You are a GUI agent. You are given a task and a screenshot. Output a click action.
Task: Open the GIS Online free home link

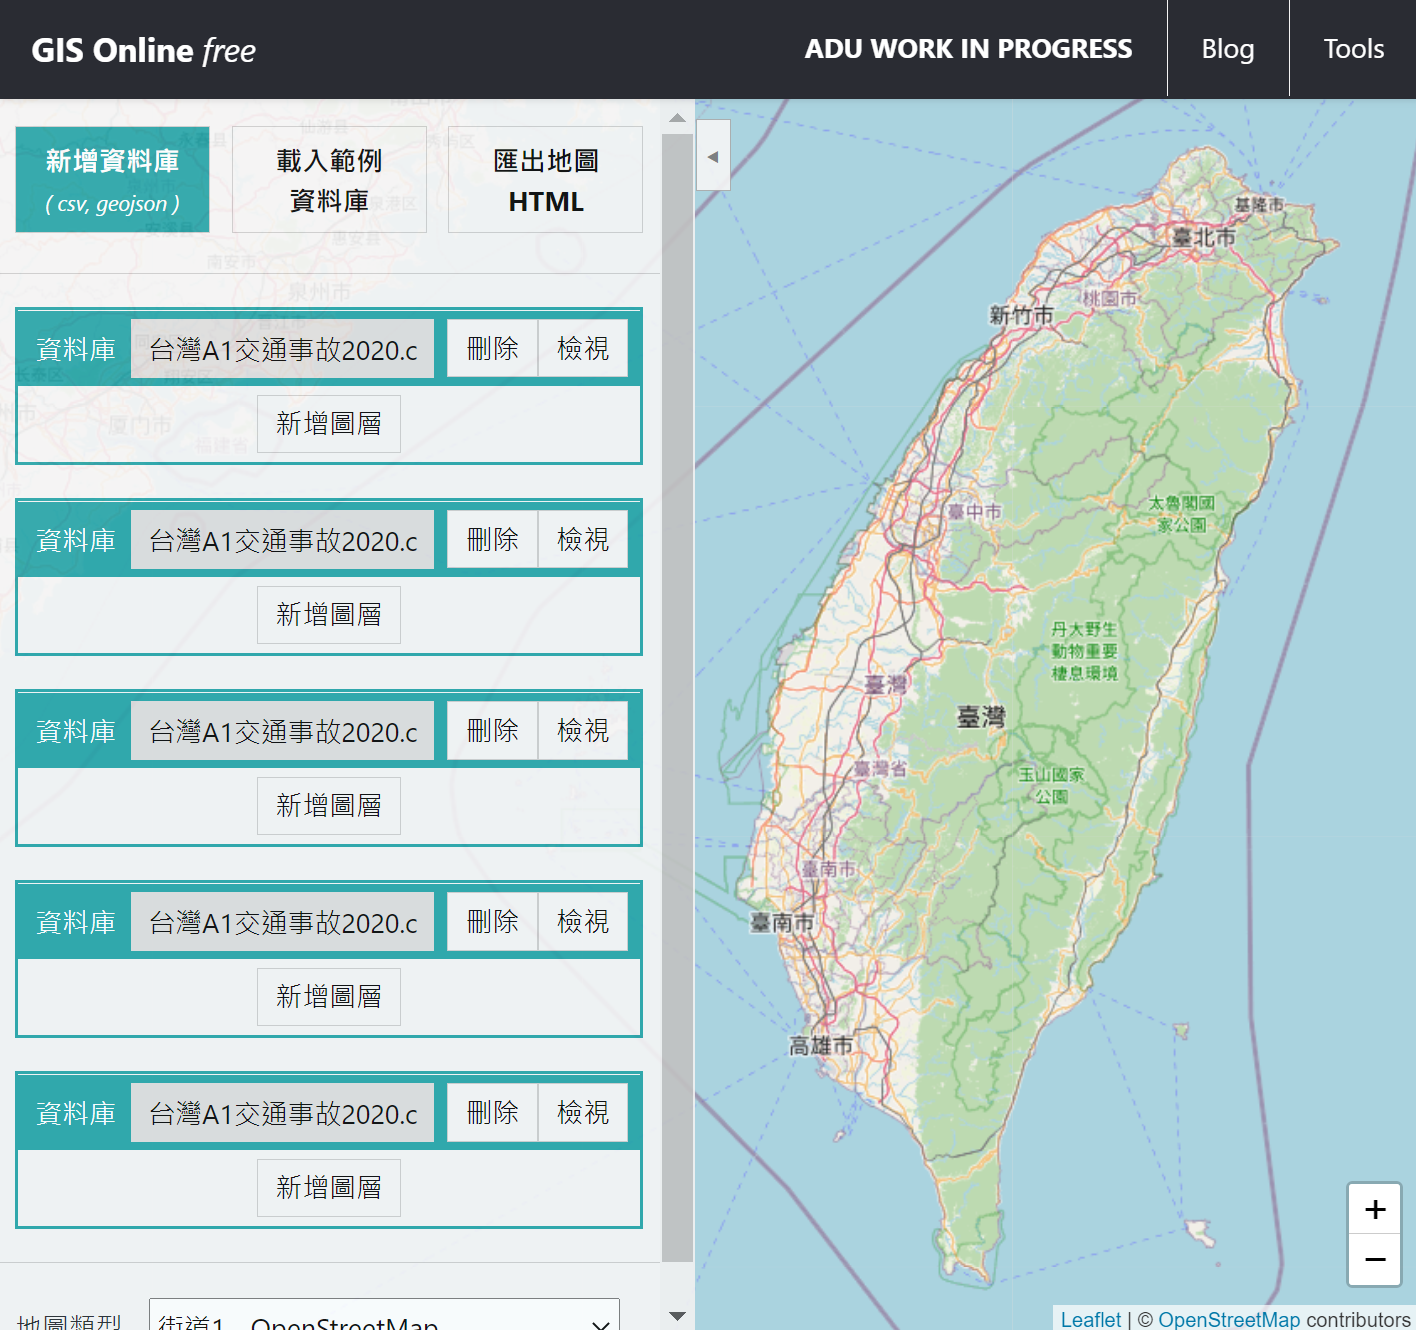point(143,50)
